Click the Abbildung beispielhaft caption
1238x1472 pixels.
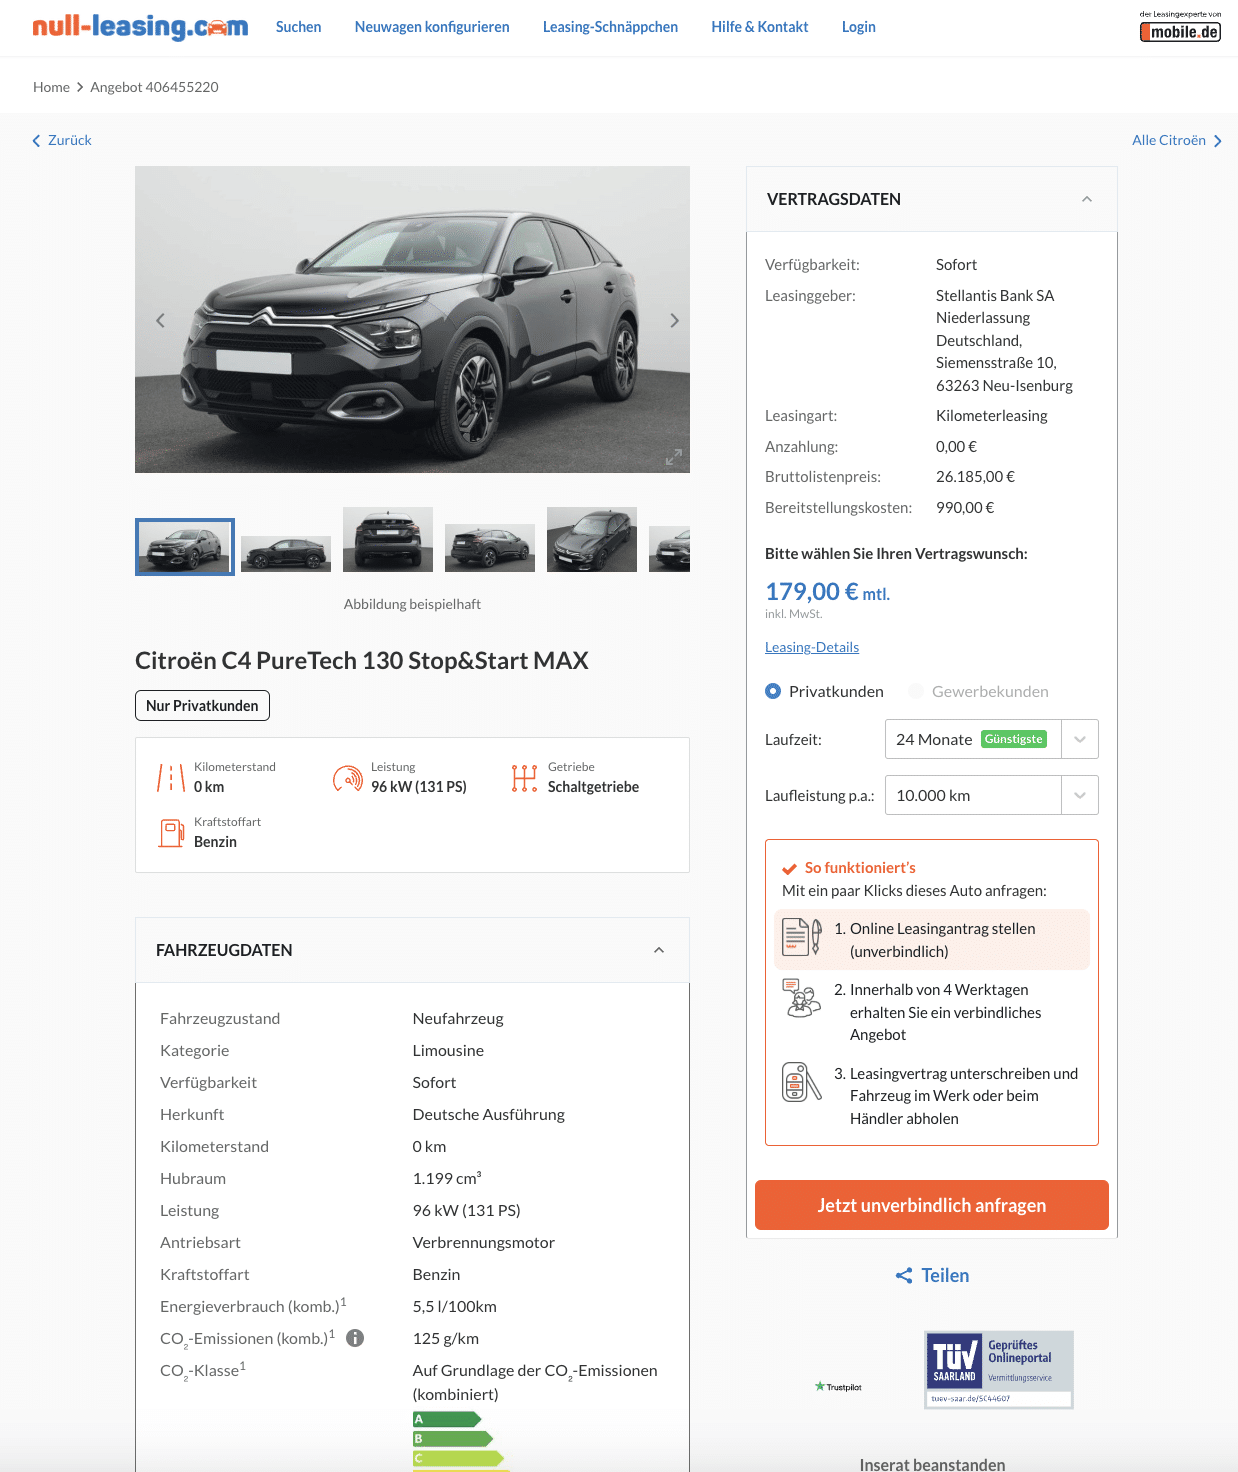click(412, 604)
